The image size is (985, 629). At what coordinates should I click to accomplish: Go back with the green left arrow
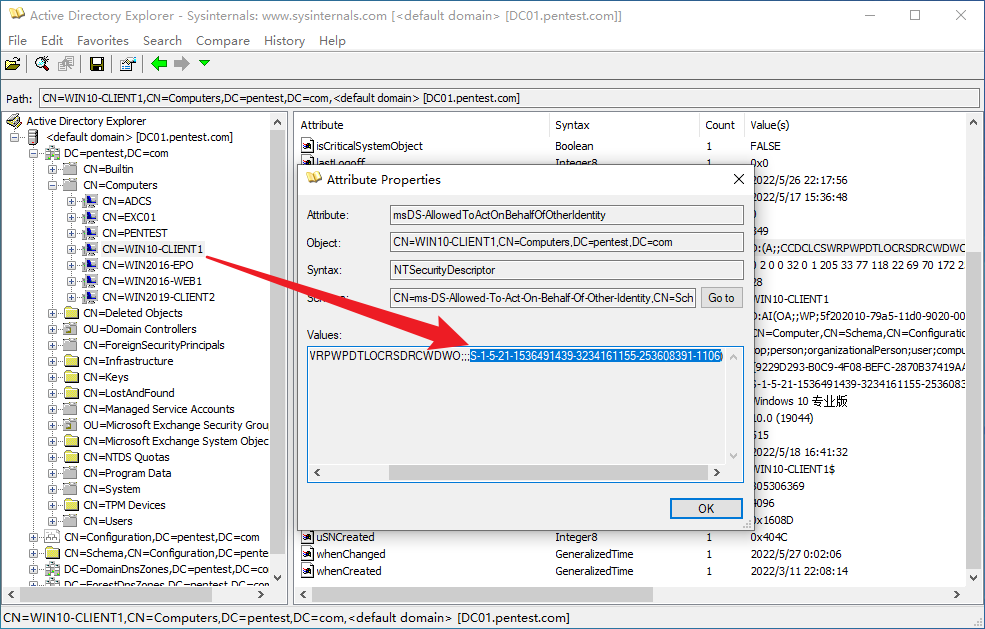(x=159, y=63)
